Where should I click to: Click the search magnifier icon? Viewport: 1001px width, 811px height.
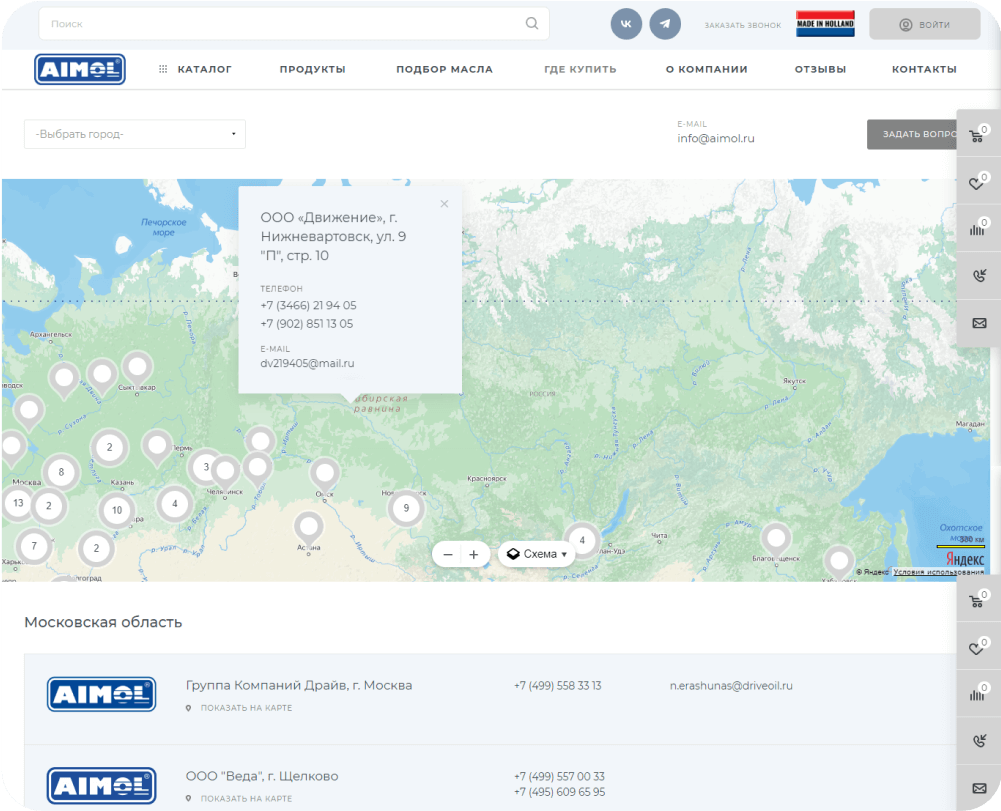pyautogui.click(x=532, y=24)
